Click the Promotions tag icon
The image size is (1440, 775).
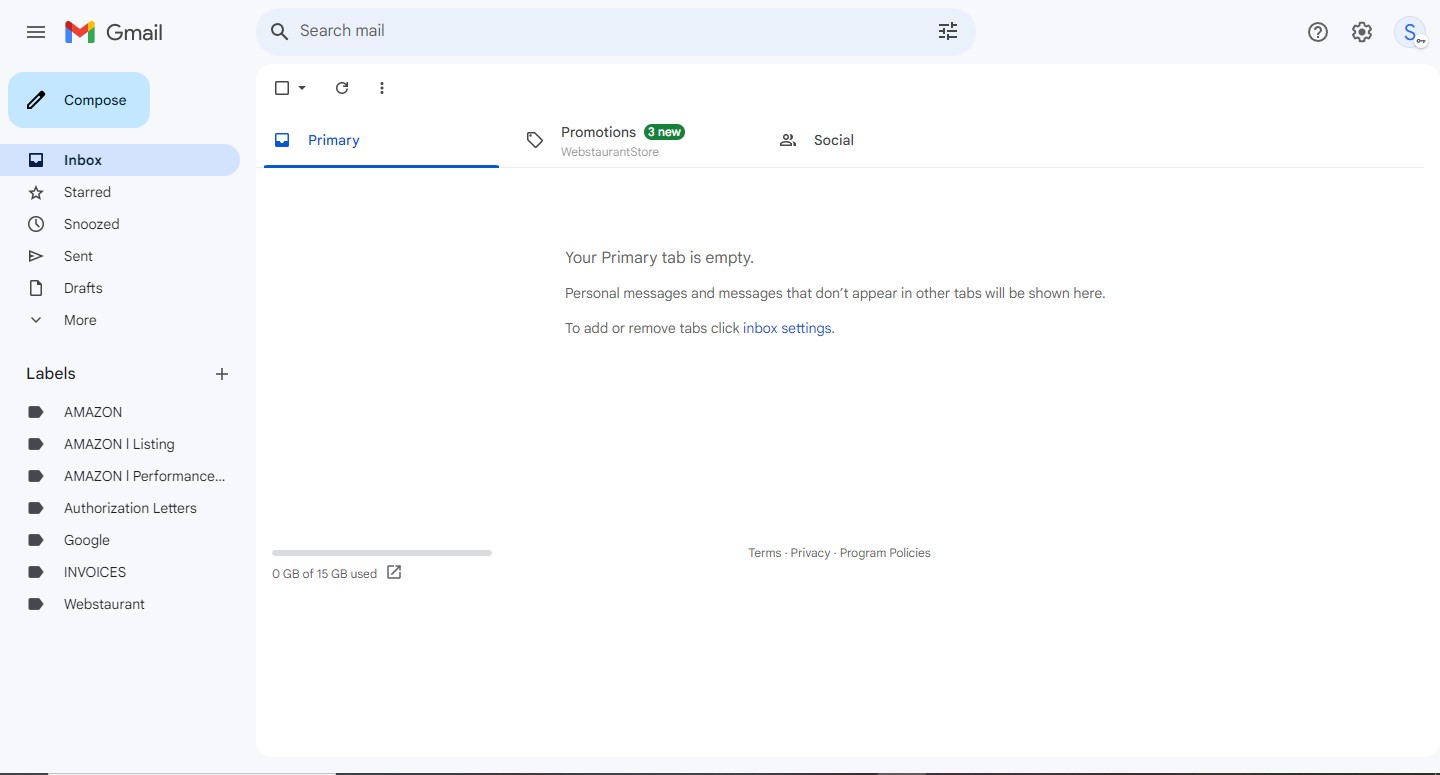click(x=535, y=140)
